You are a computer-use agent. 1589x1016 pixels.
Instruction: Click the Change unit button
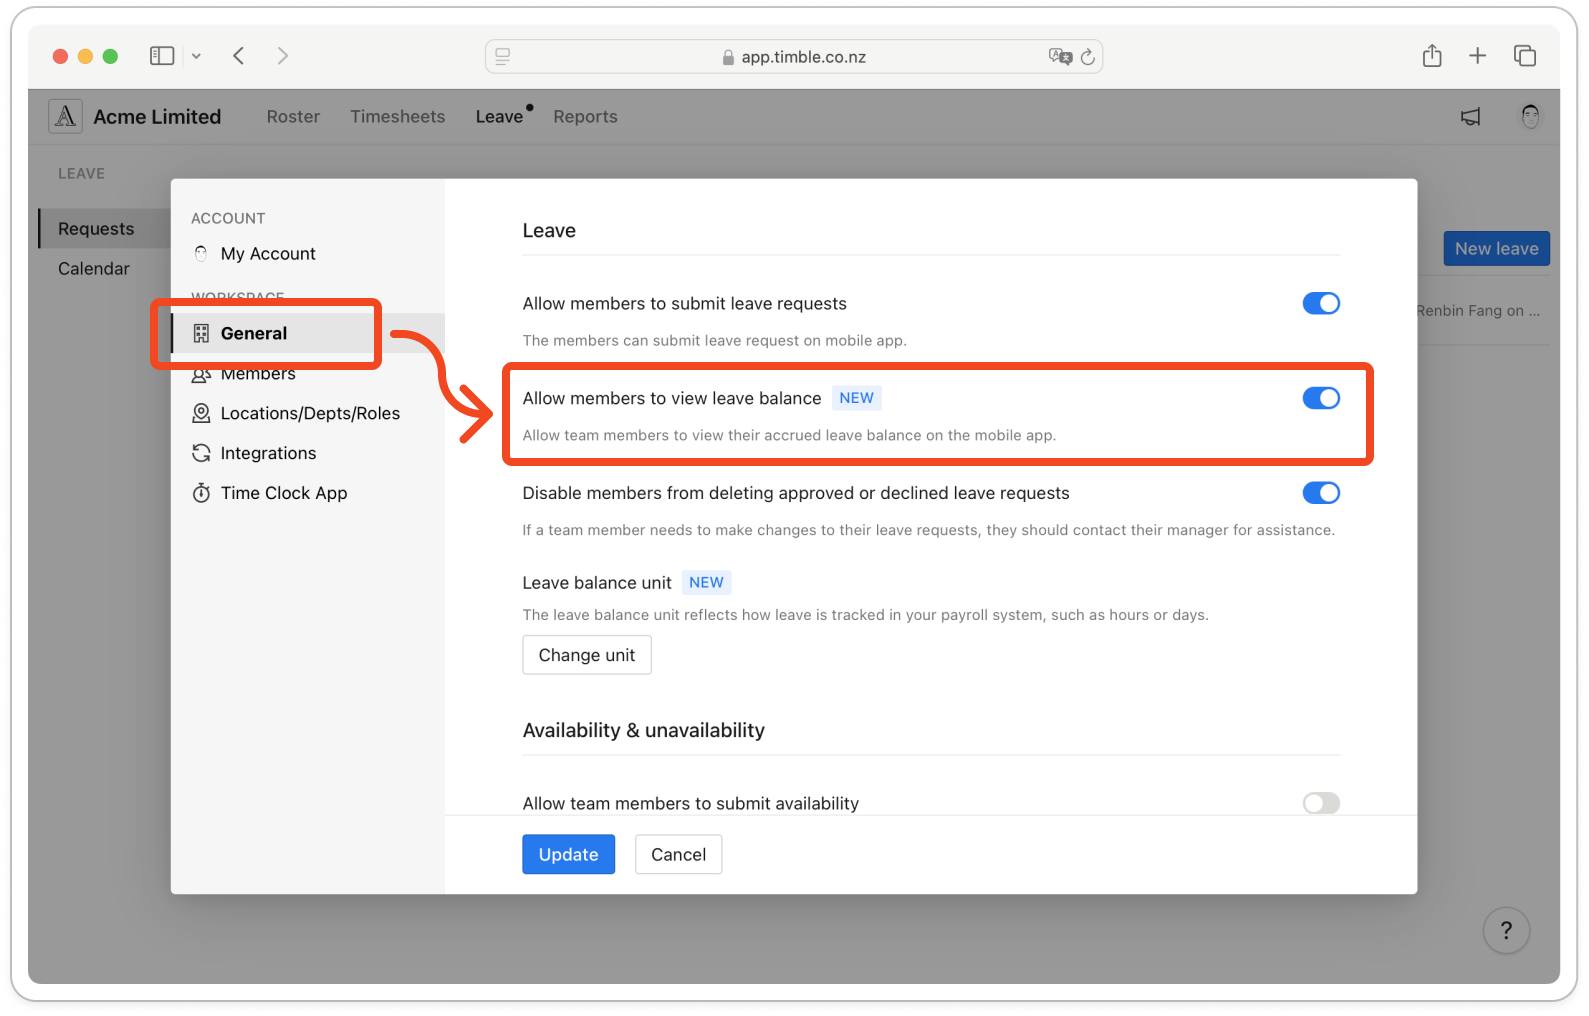point(587,655)
